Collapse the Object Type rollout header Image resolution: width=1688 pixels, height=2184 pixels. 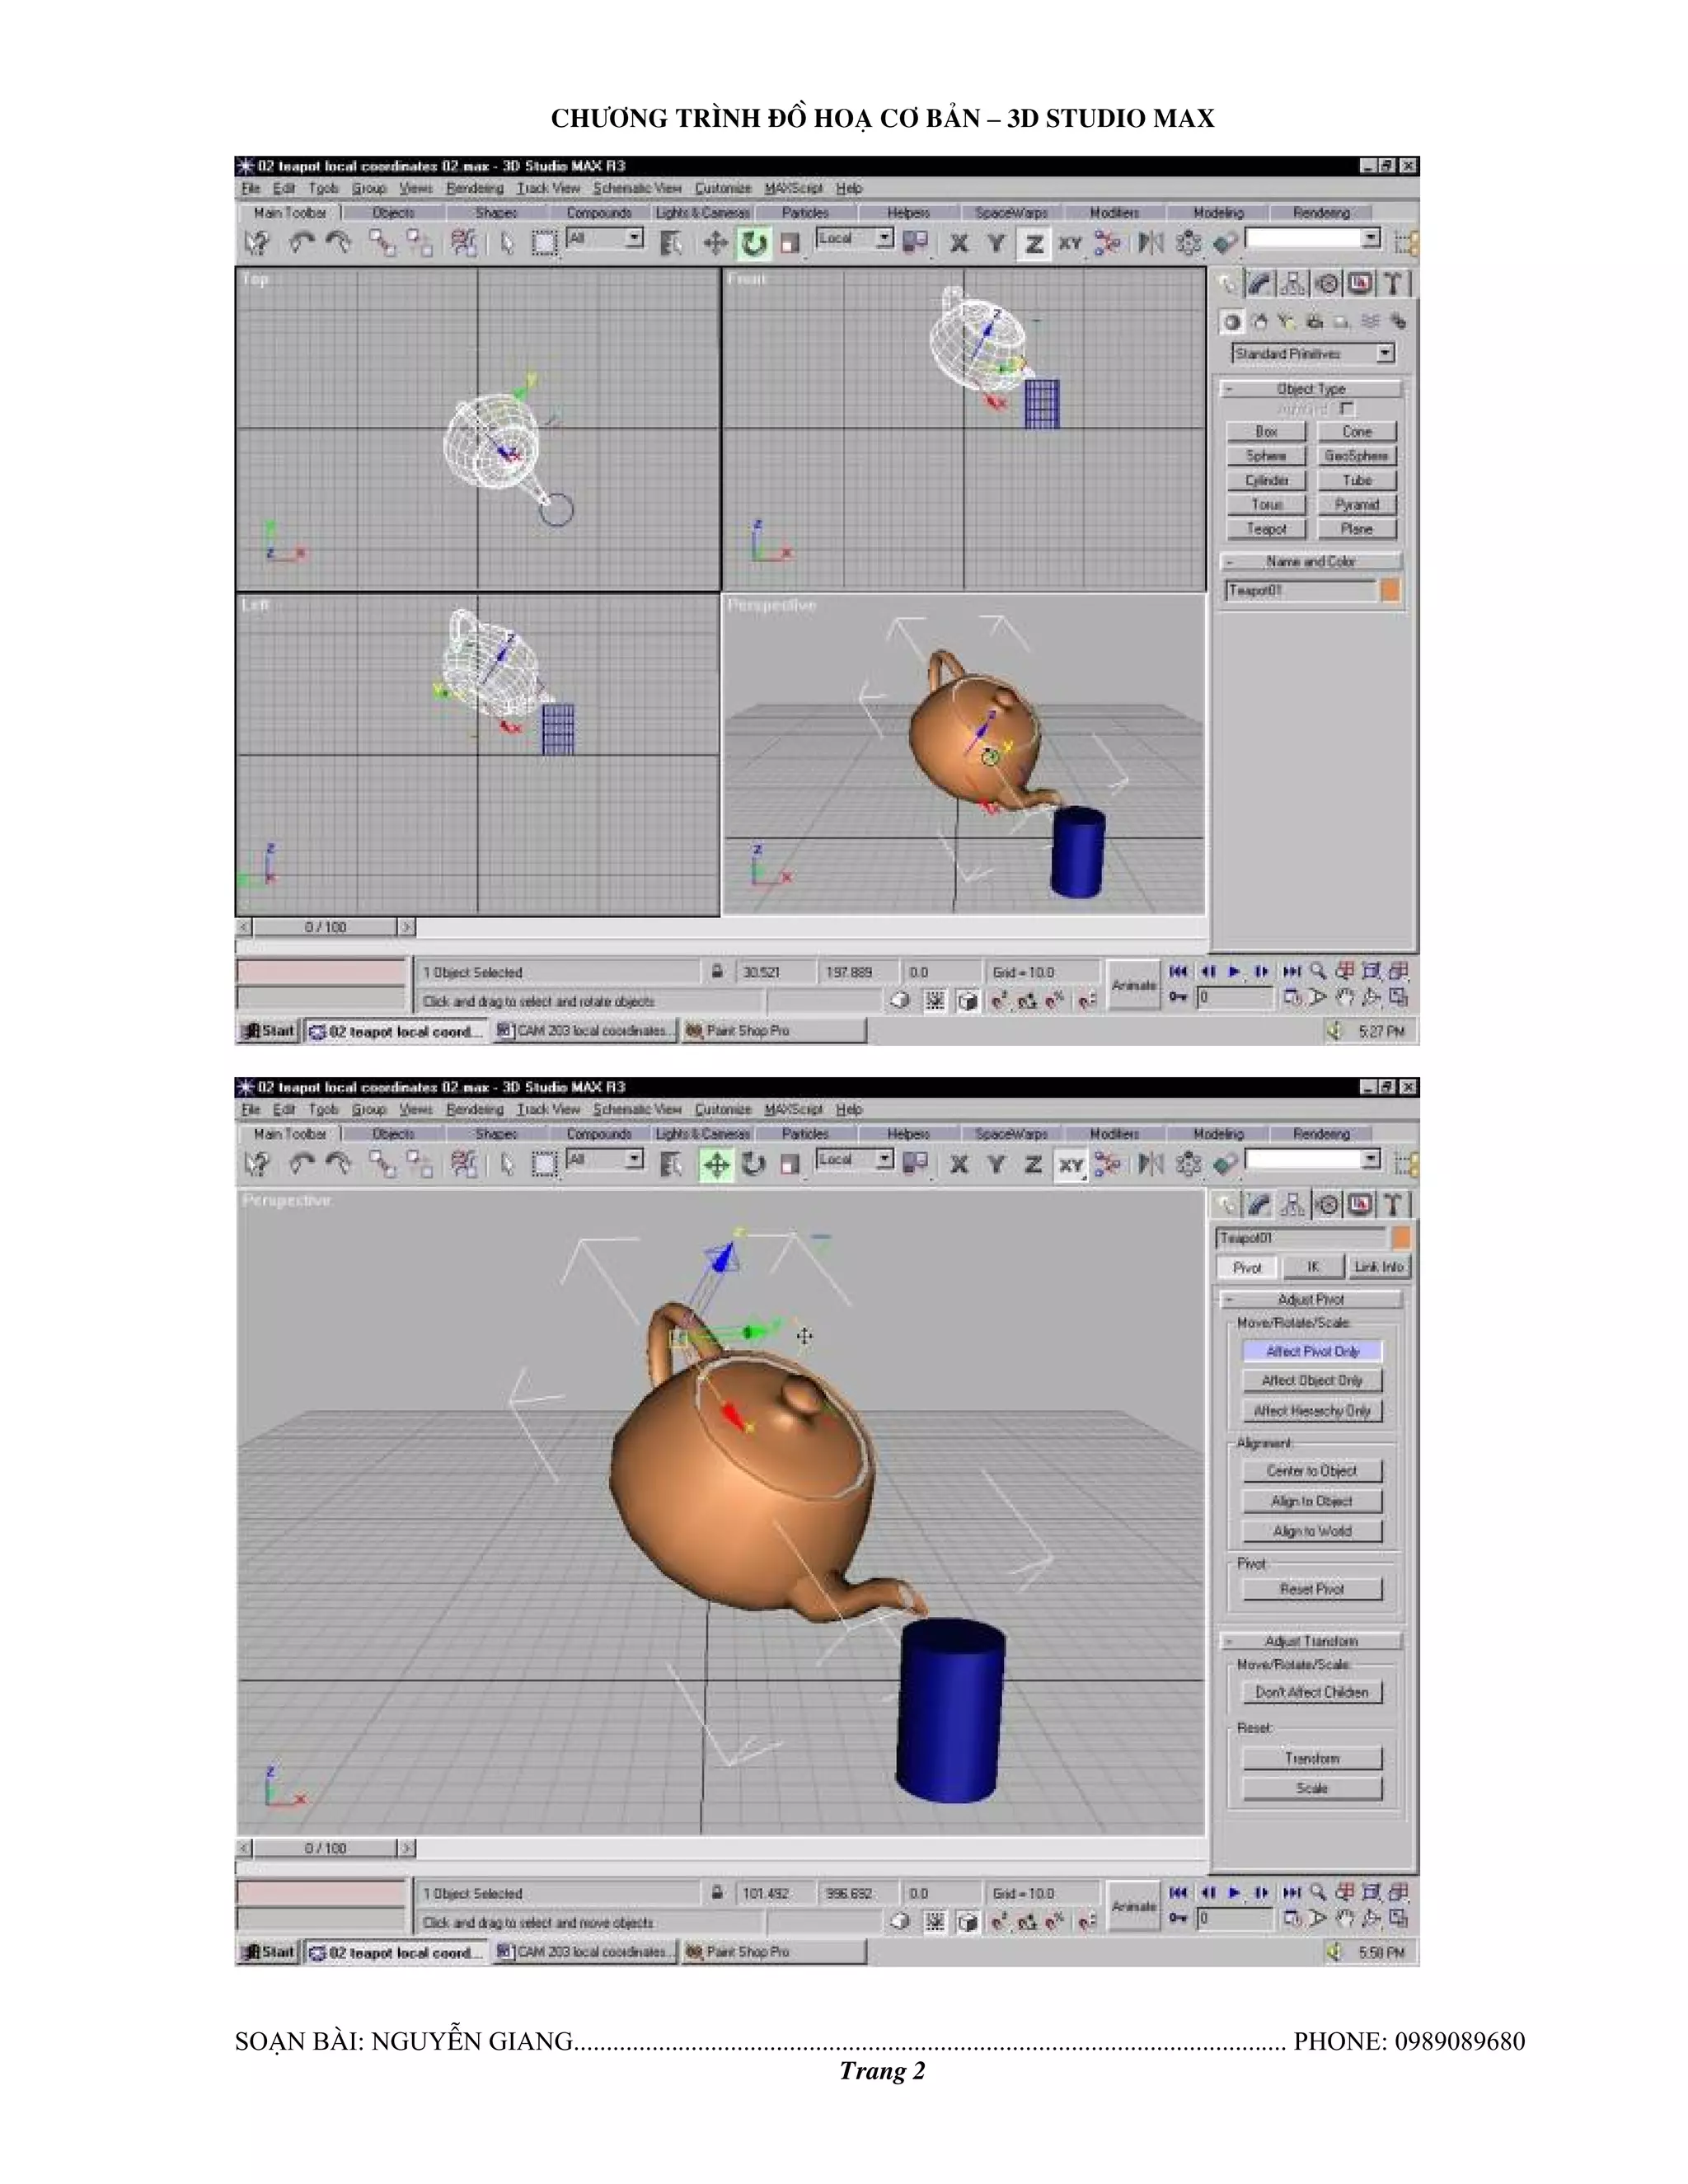tap(1311, 388)
